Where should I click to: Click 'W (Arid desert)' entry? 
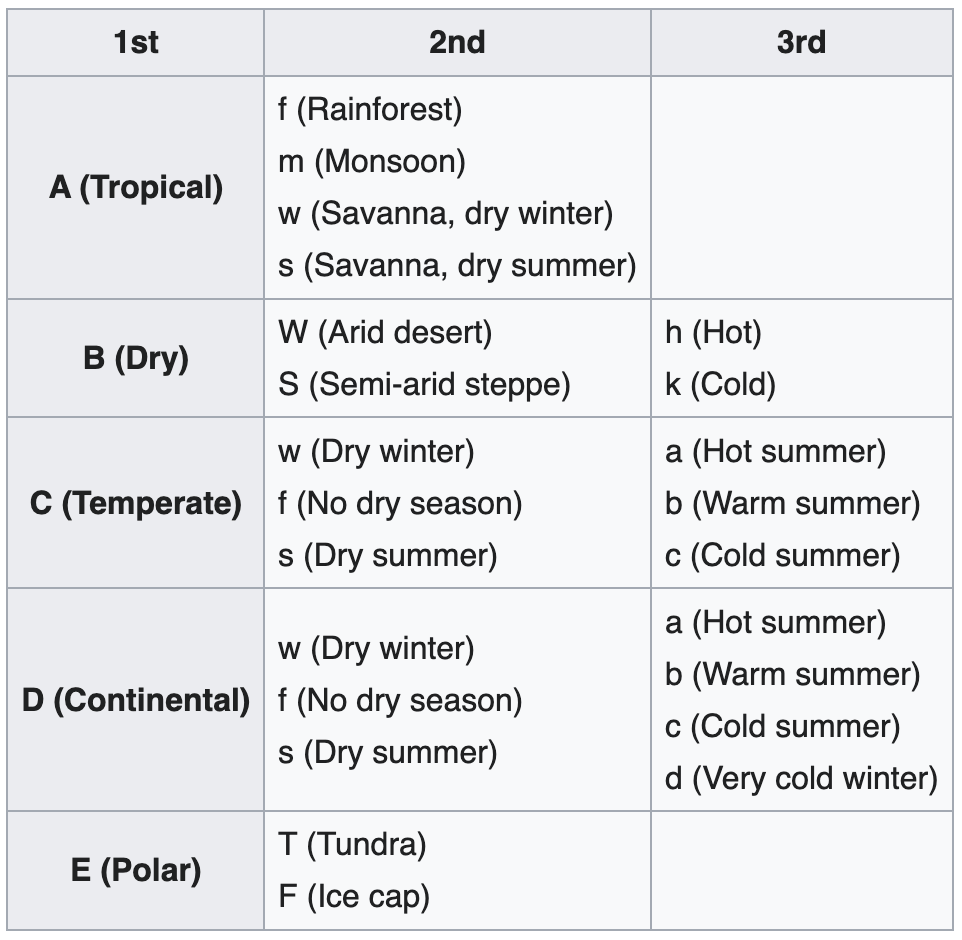(385, 333)
